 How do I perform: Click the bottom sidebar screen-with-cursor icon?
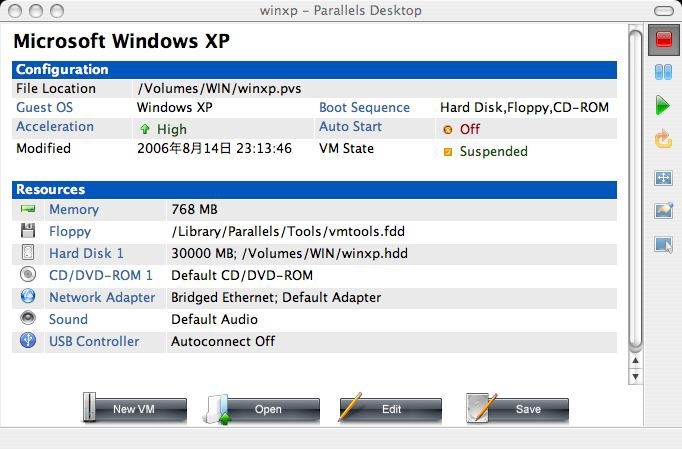[x=663, y=245]
